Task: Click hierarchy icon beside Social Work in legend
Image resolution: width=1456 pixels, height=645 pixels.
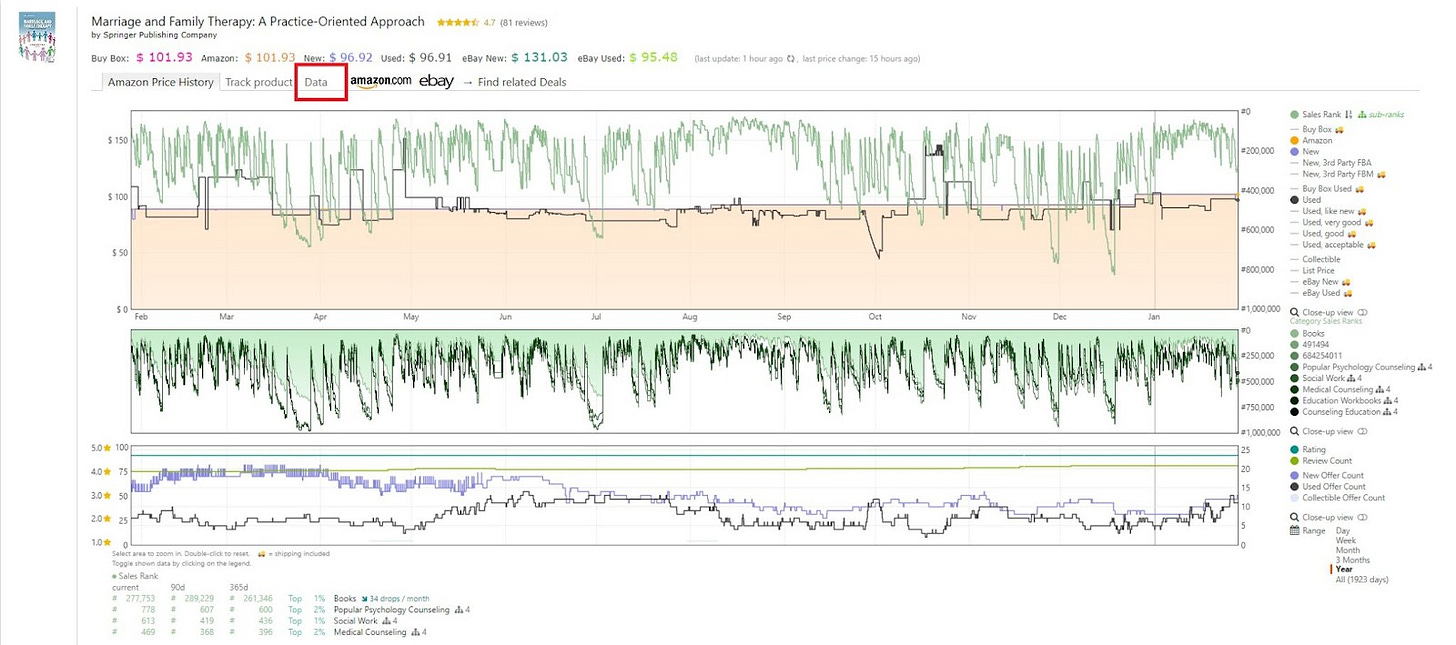Action: tap(1353, 379)
